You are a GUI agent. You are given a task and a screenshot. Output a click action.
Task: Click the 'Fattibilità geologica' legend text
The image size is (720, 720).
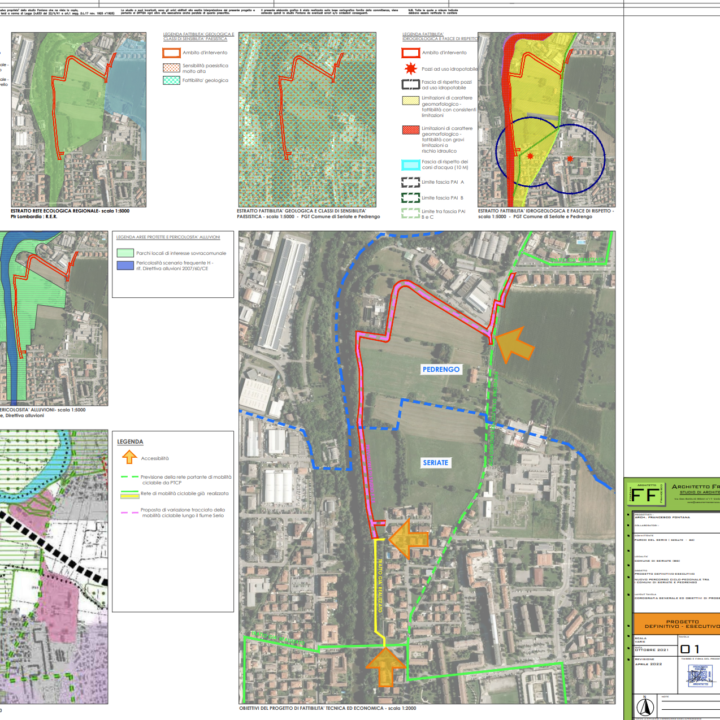pos(205,80)
